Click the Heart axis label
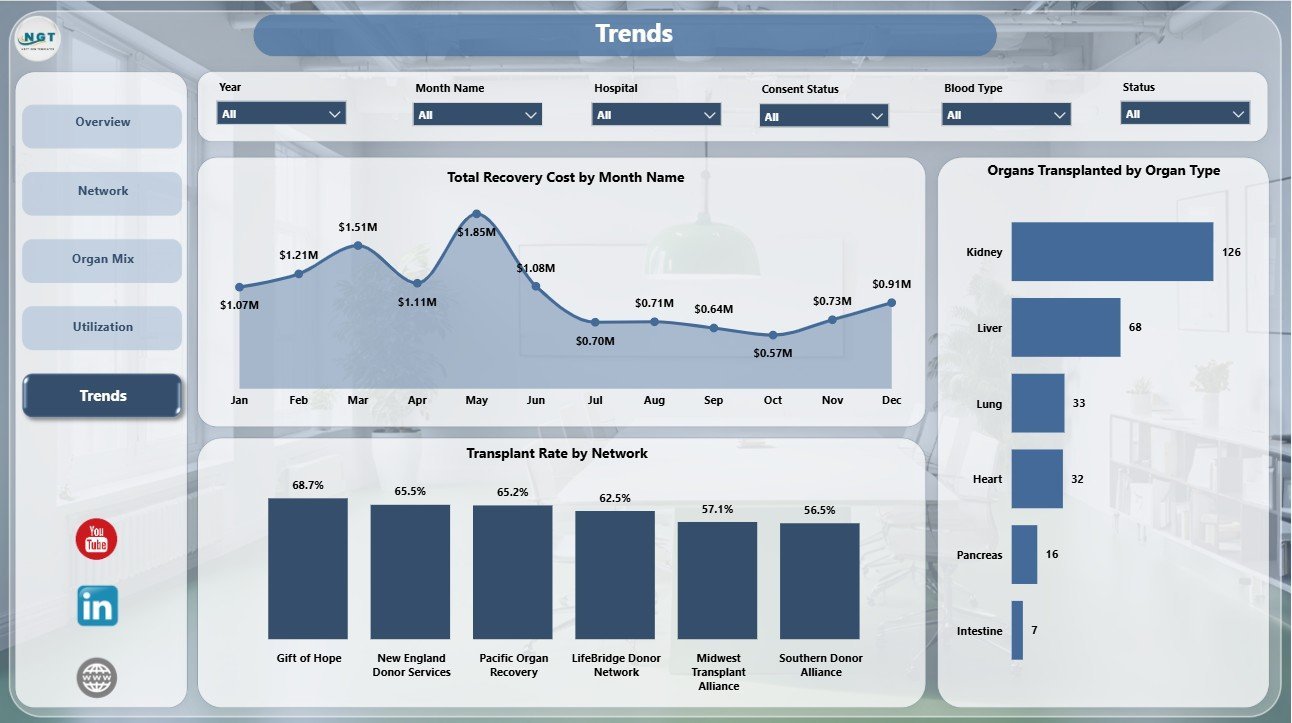The image size is (1292, 723). click(988, 479)
